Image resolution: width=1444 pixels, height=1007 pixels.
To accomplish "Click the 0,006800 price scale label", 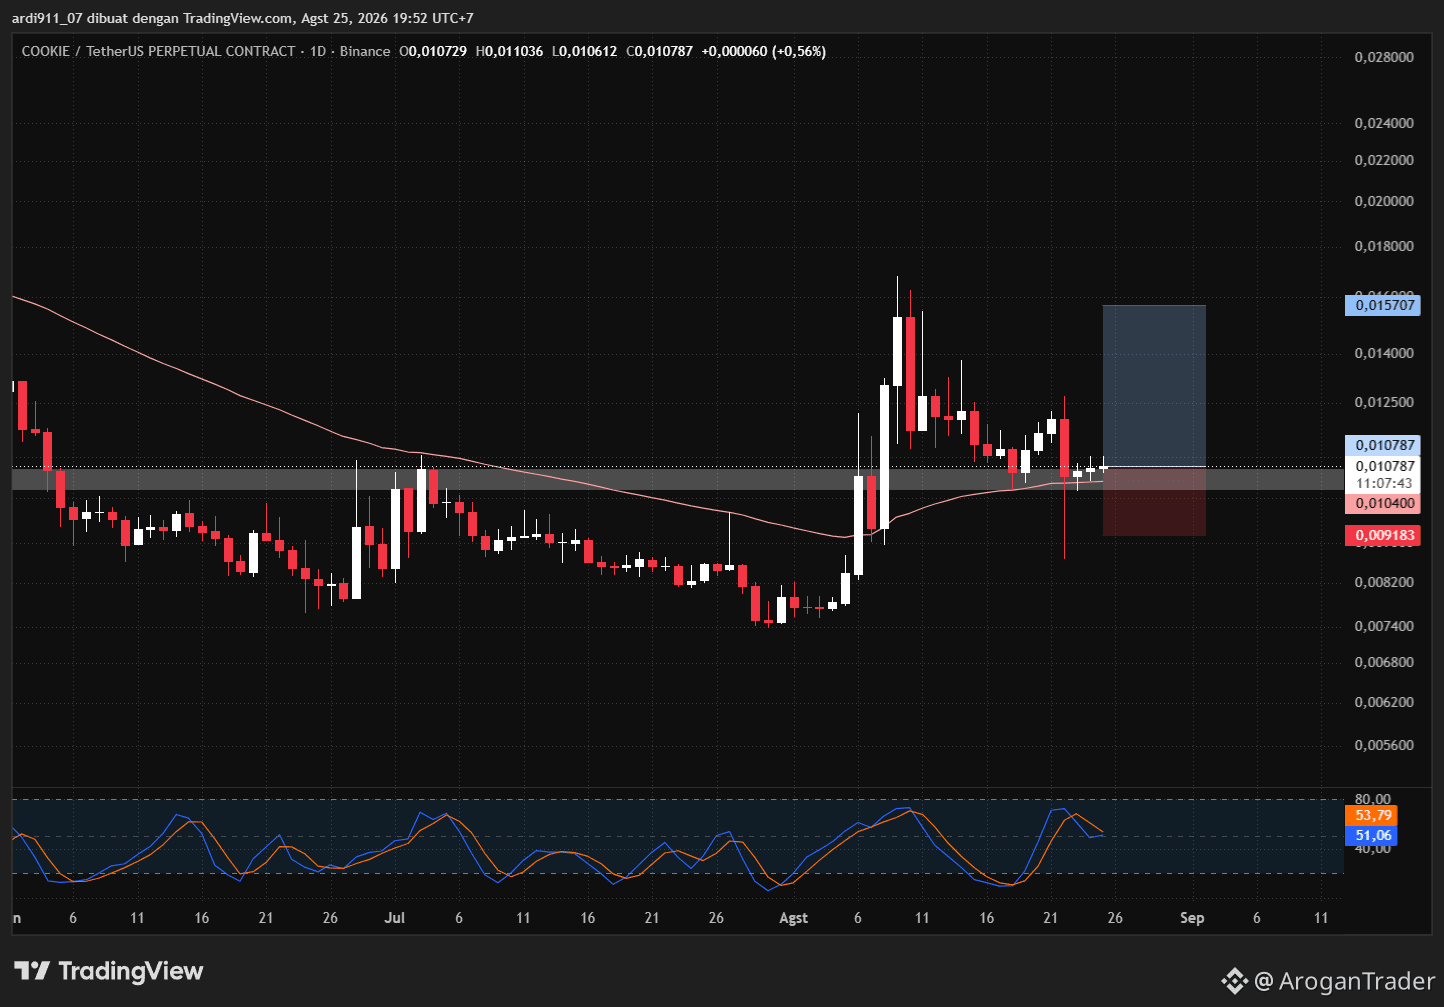I will (1384, 662).
